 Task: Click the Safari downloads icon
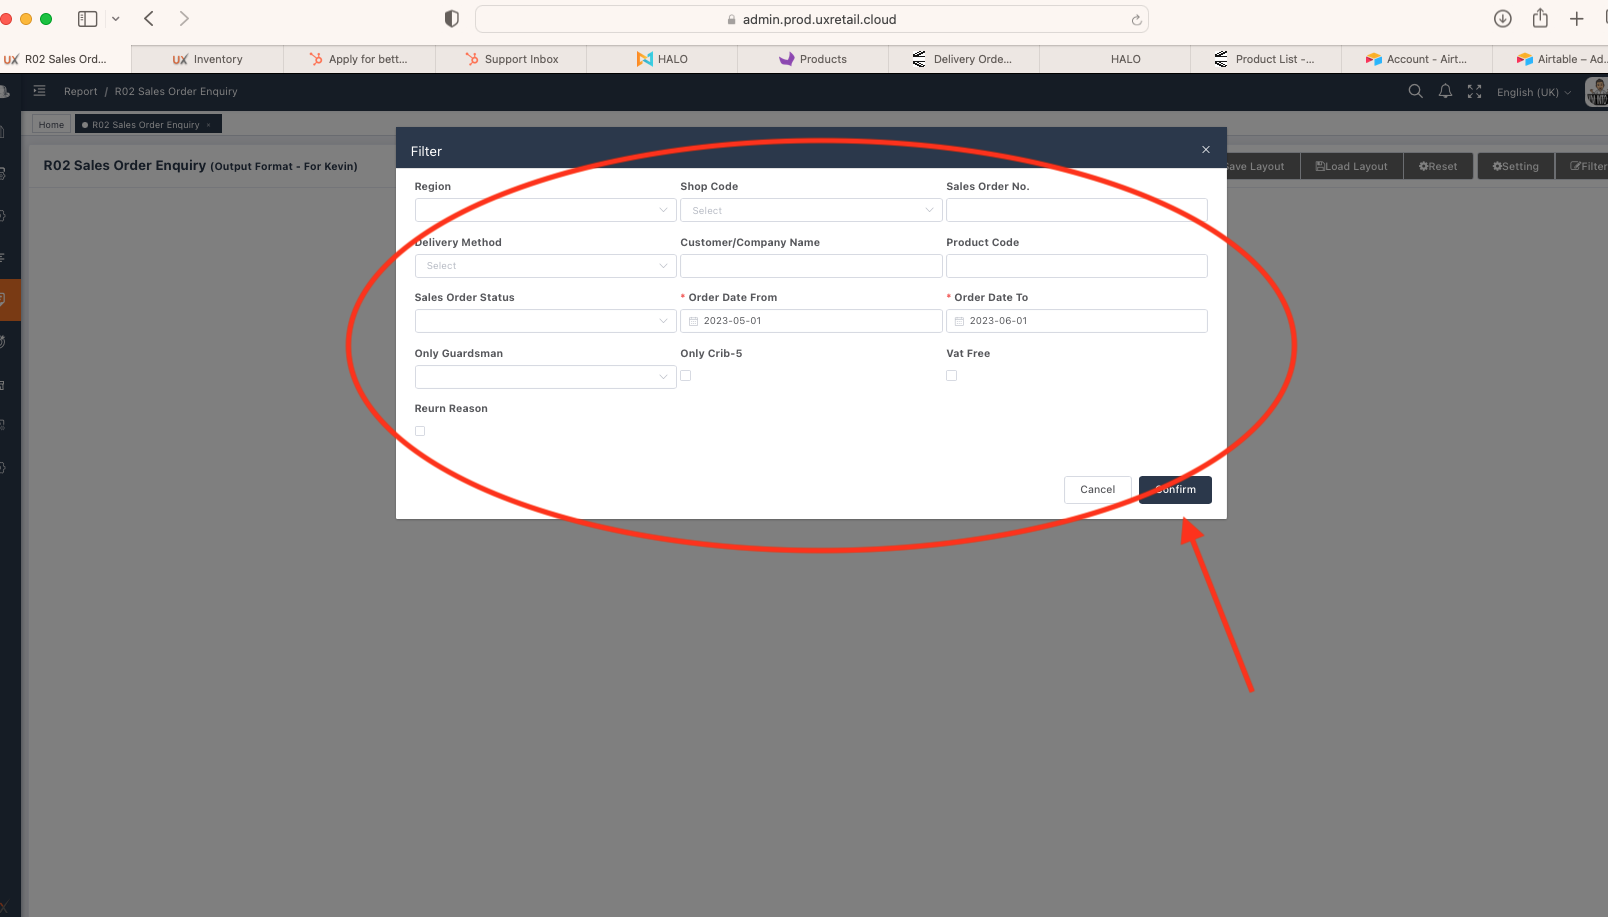click(1502, 19)
